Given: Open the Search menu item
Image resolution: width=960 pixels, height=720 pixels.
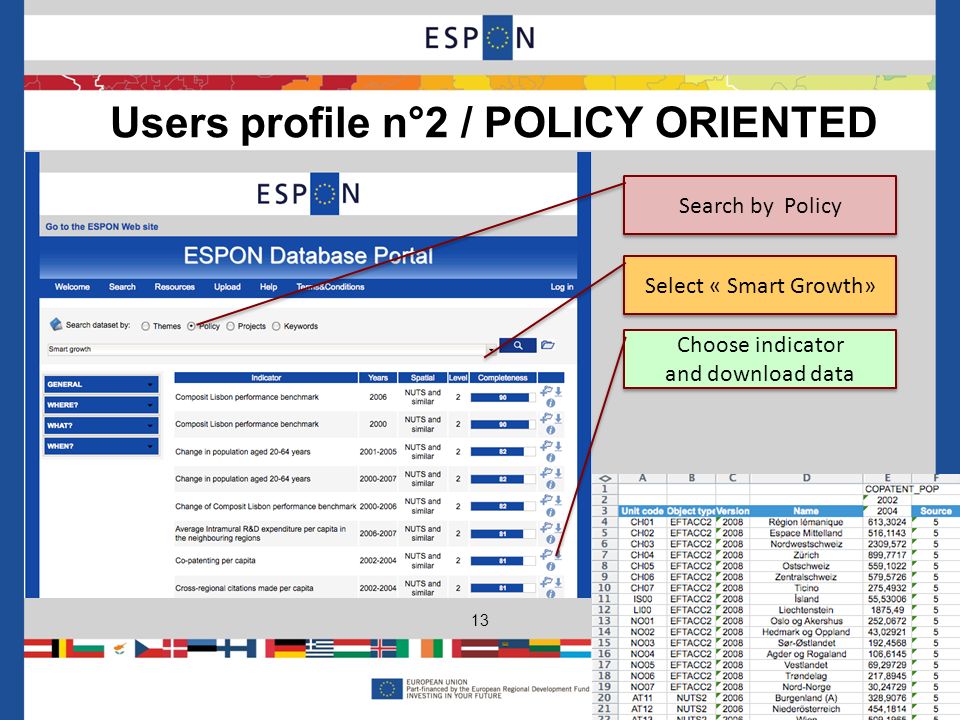Looking at the screenshot, I should pyautogui.click(x=122, y=287).
